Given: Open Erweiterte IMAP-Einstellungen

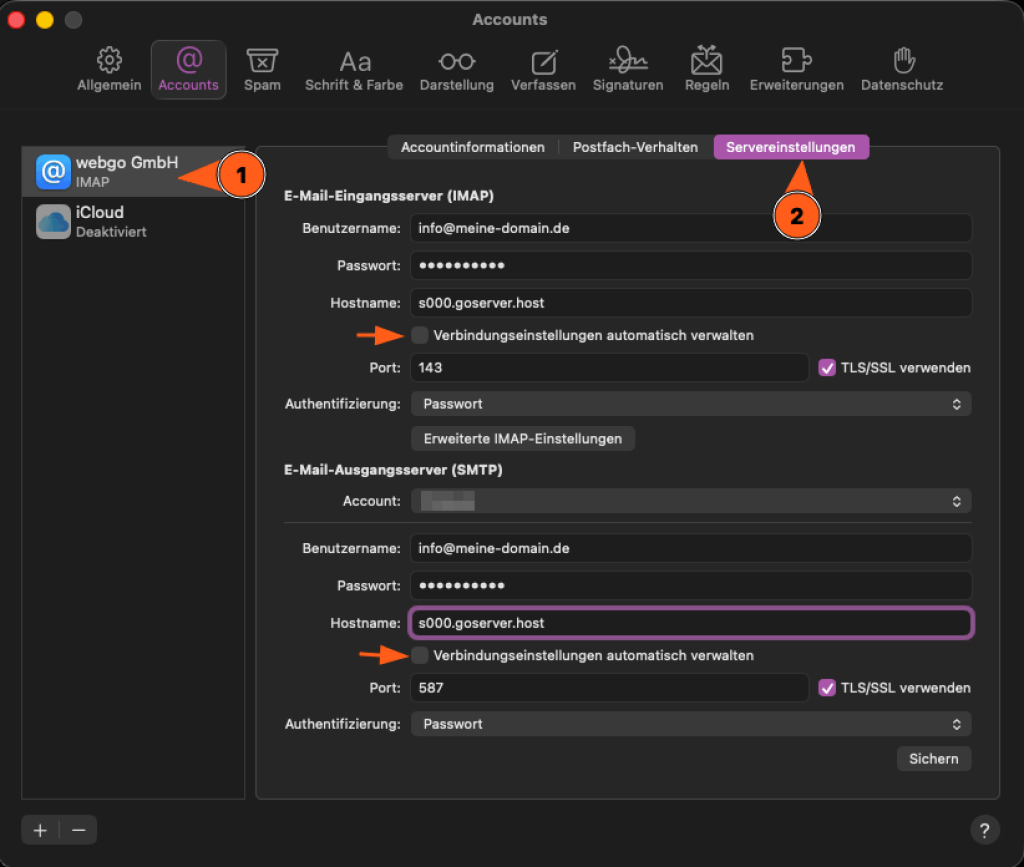Looking at the screenshot, I should 522,439.
